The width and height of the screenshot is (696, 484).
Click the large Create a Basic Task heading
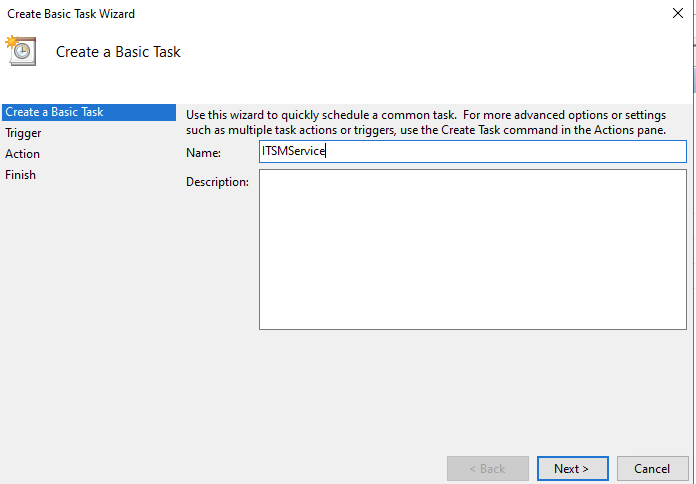point(118,52)
